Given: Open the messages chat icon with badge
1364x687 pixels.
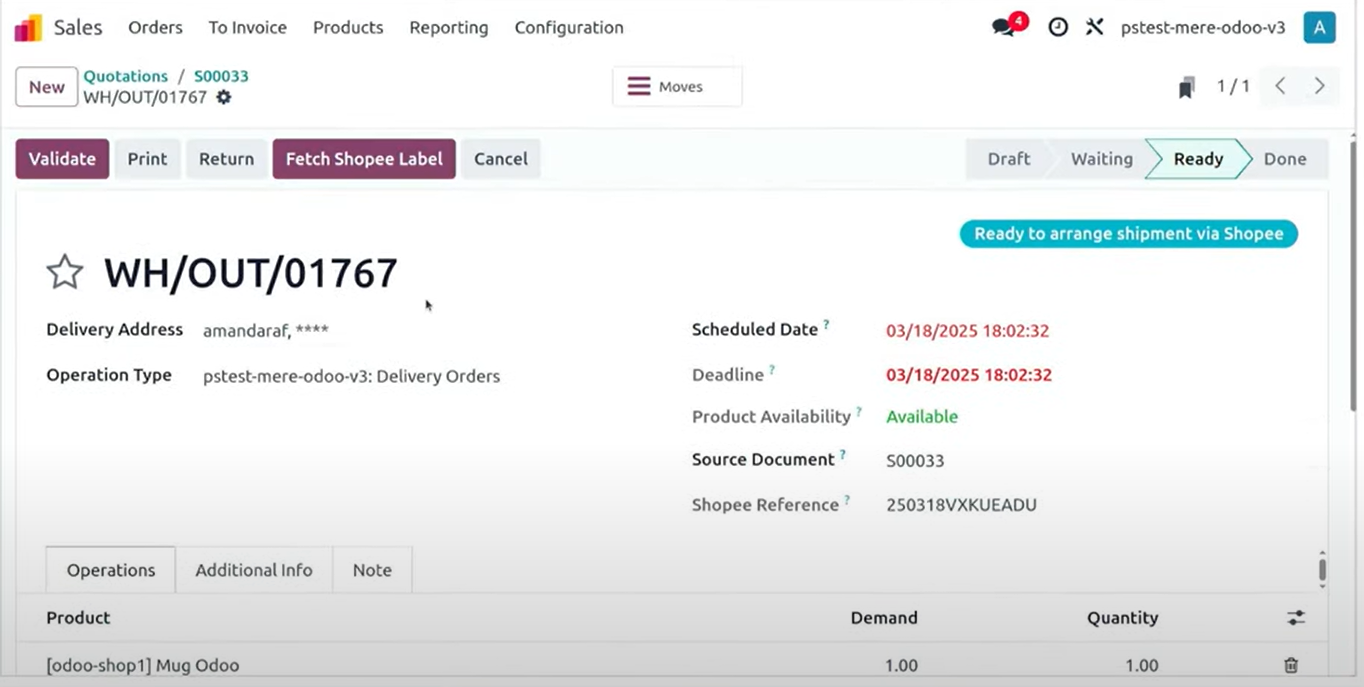Looking at the screenshot, I should [x=1008, y=25].
